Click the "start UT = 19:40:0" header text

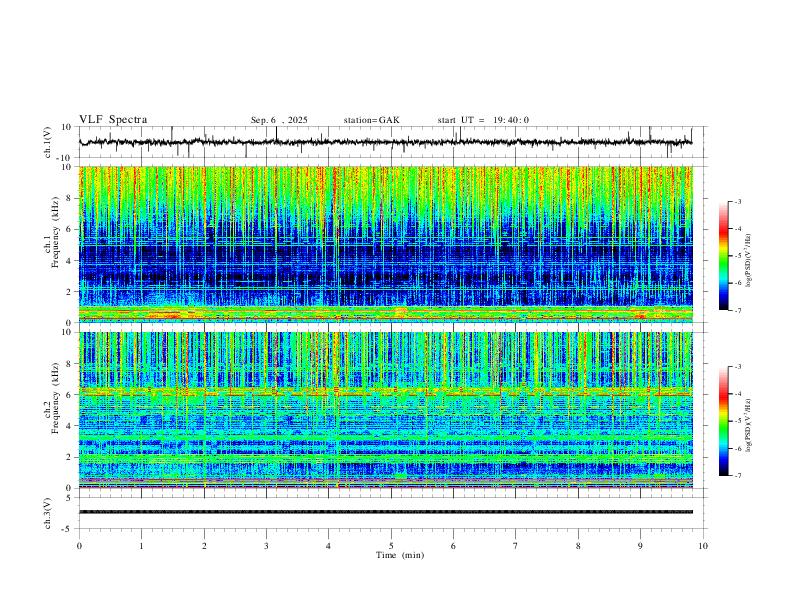483,120
